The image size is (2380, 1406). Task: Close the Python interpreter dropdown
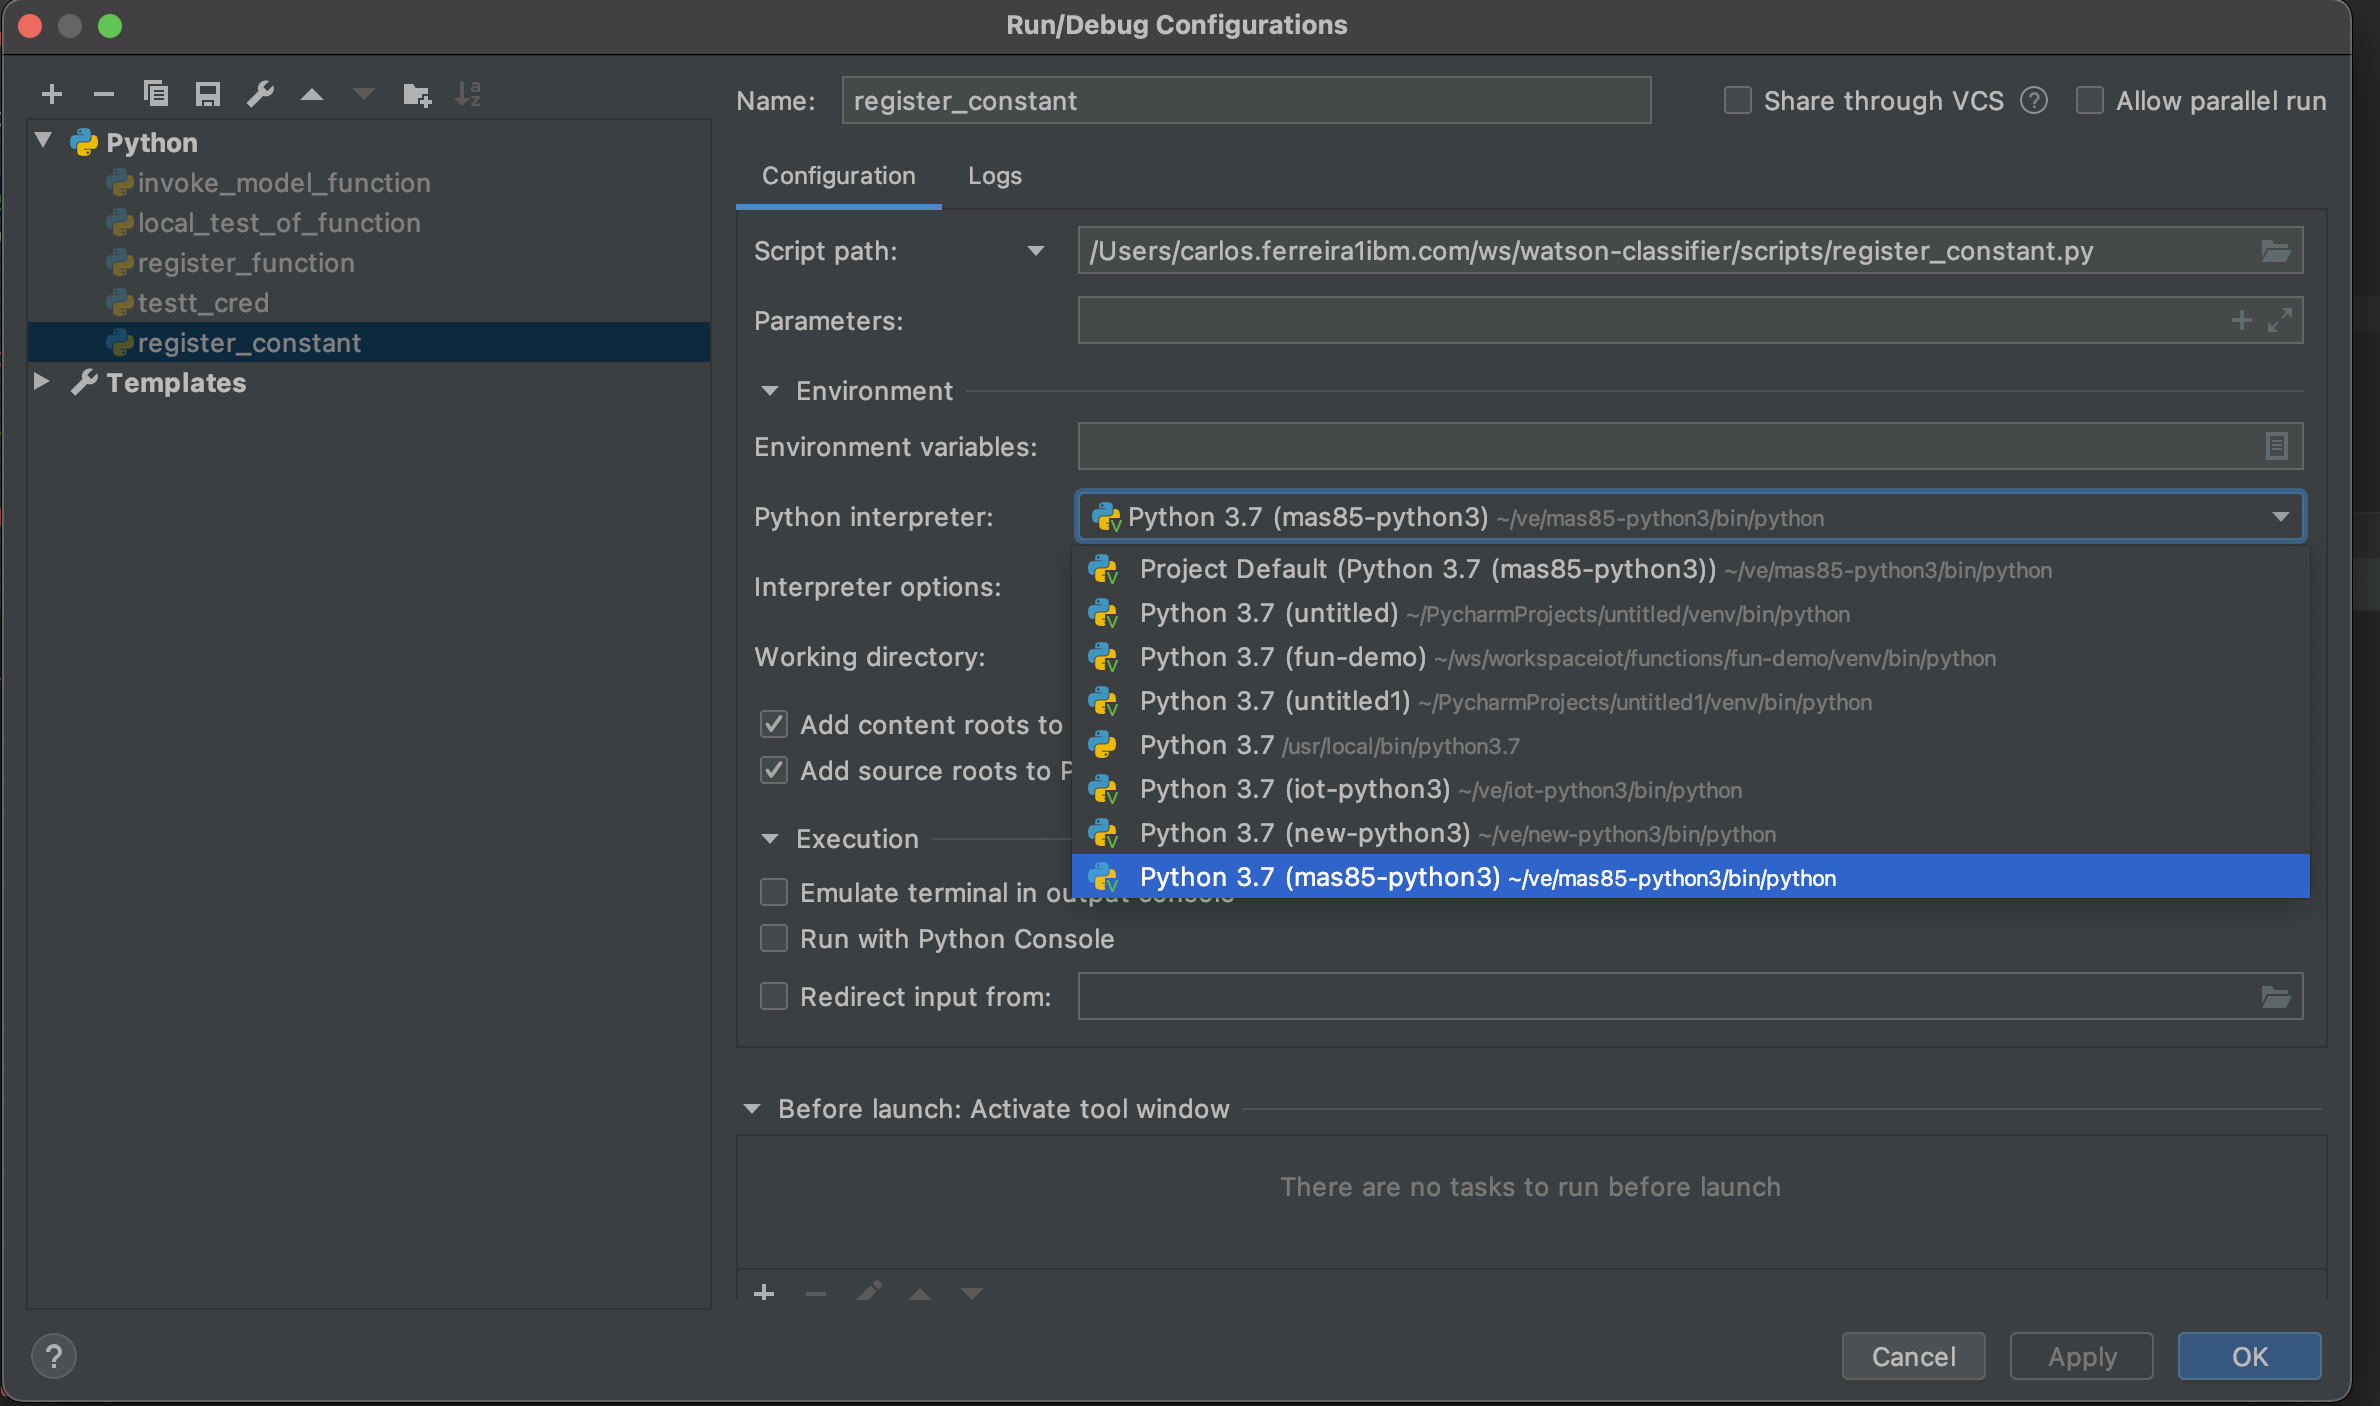(2281, 517)
